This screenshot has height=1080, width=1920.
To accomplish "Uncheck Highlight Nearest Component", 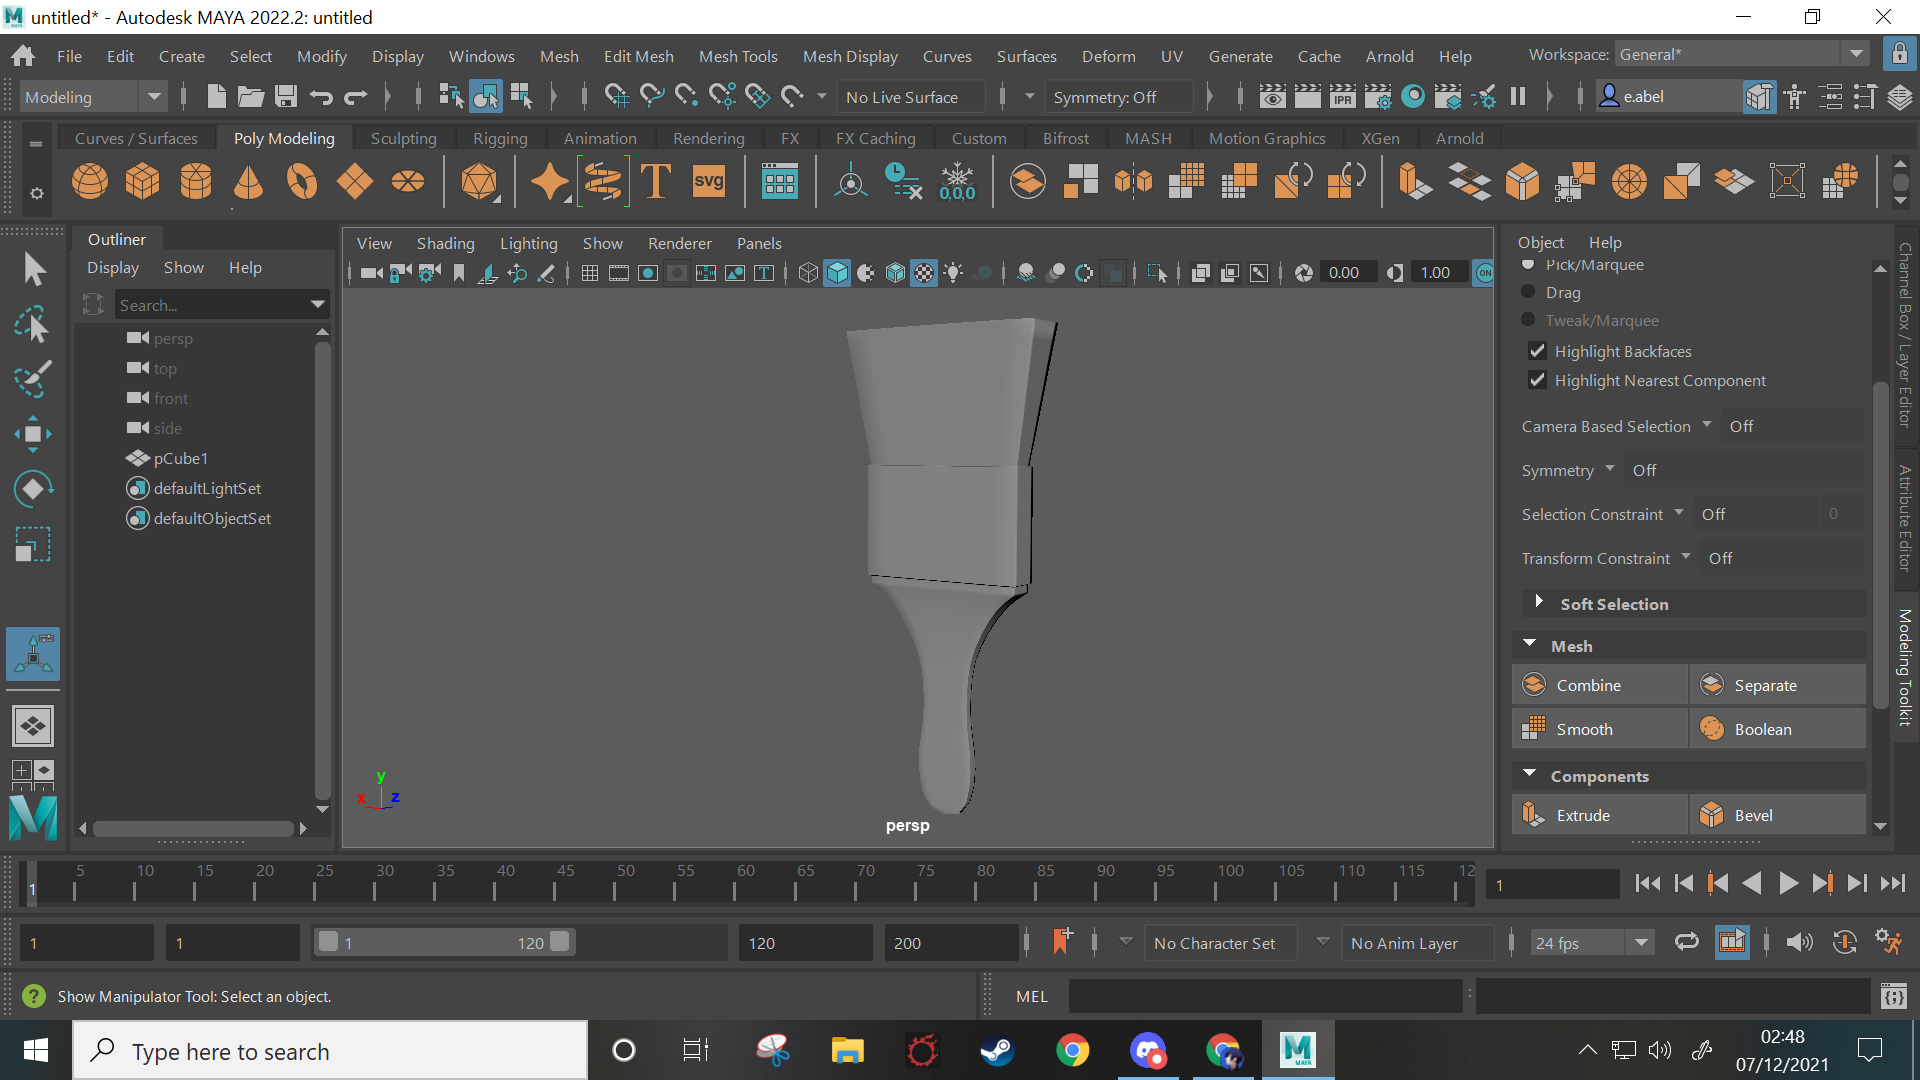I will point(1538,380).
